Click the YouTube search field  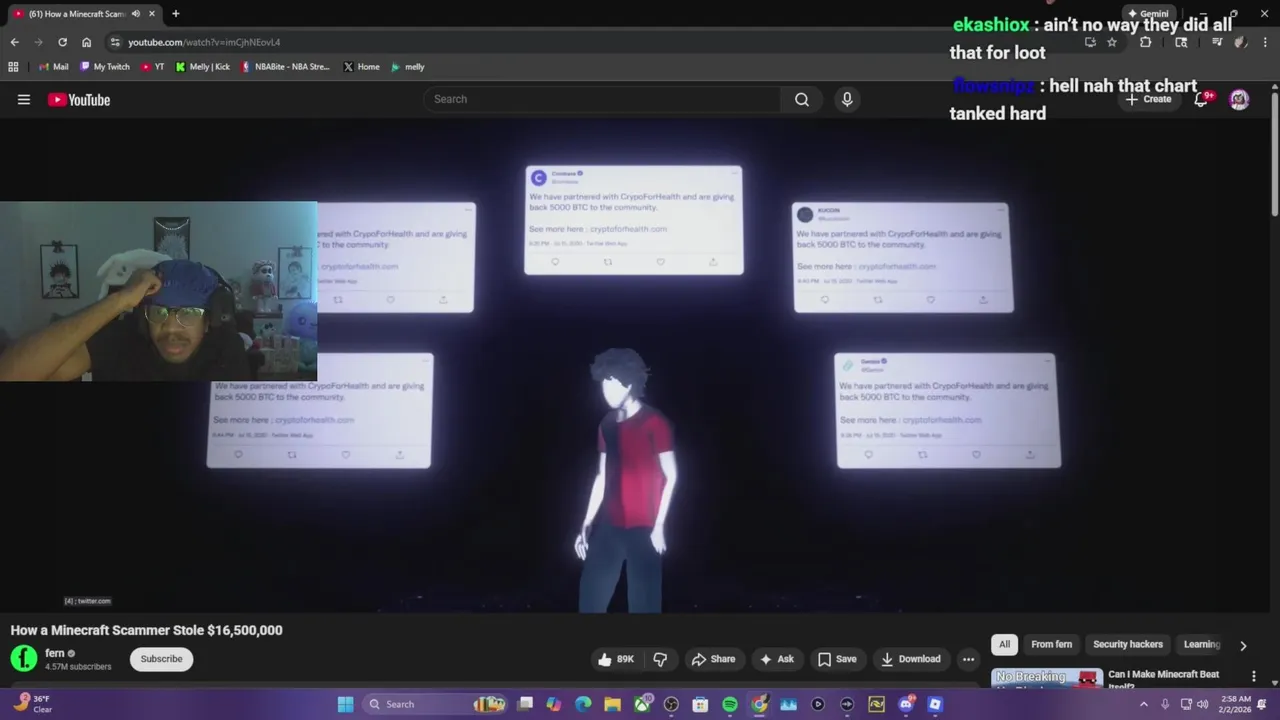click(602, 99)
